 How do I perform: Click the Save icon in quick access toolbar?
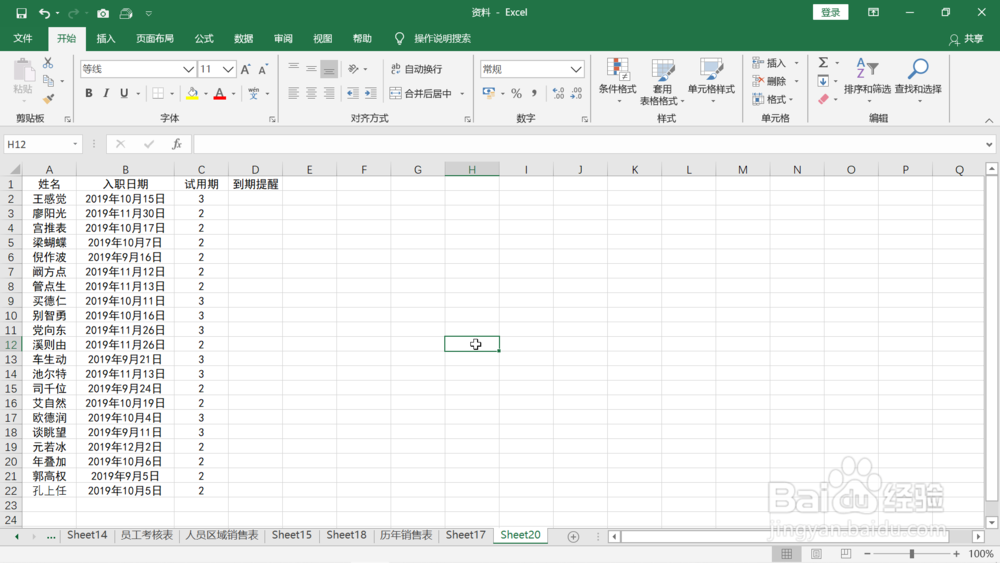[x=21, y=13]
